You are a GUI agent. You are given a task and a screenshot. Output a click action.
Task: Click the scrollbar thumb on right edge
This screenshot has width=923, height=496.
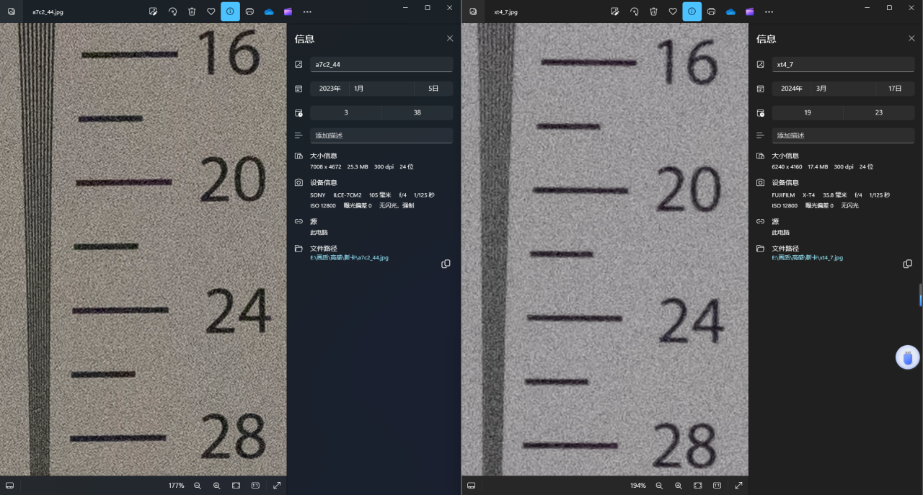(920, 296)
